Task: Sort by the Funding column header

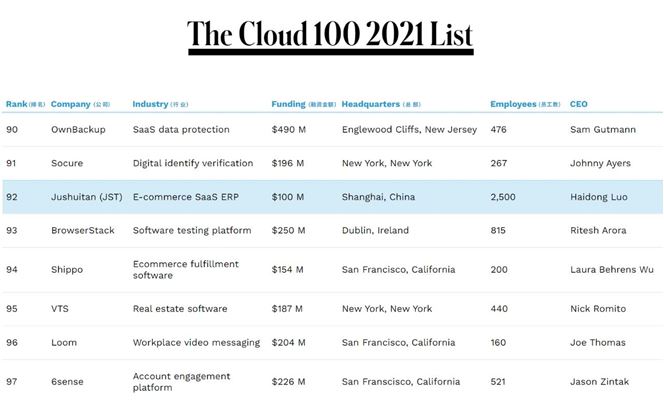Action: pyautogui.click(x=304, y=104)
